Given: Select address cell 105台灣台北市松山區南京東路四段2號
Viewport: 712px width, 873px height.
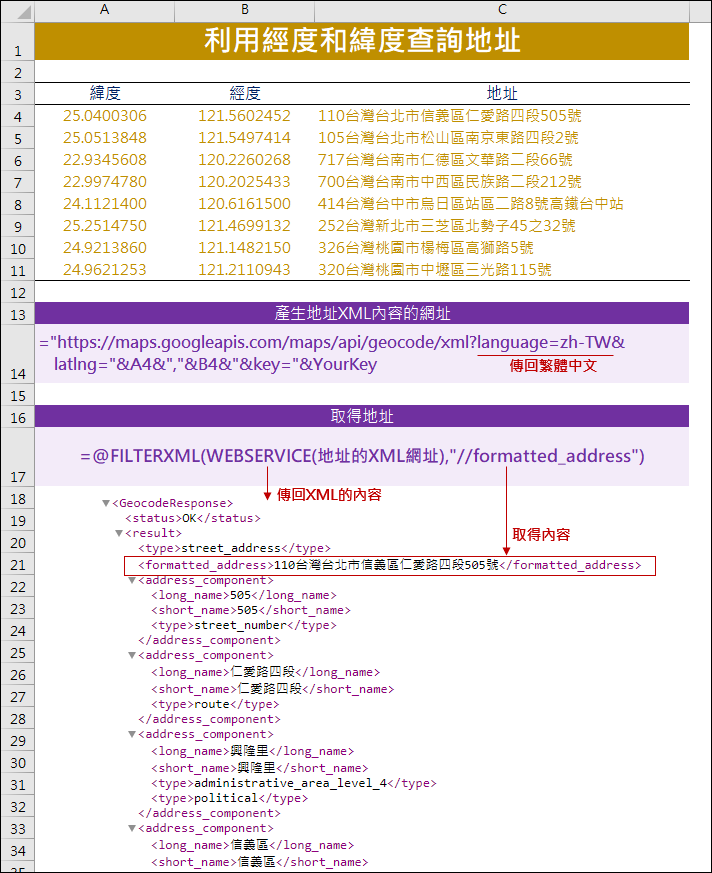Looking at the screenshot, I should 502,138.
